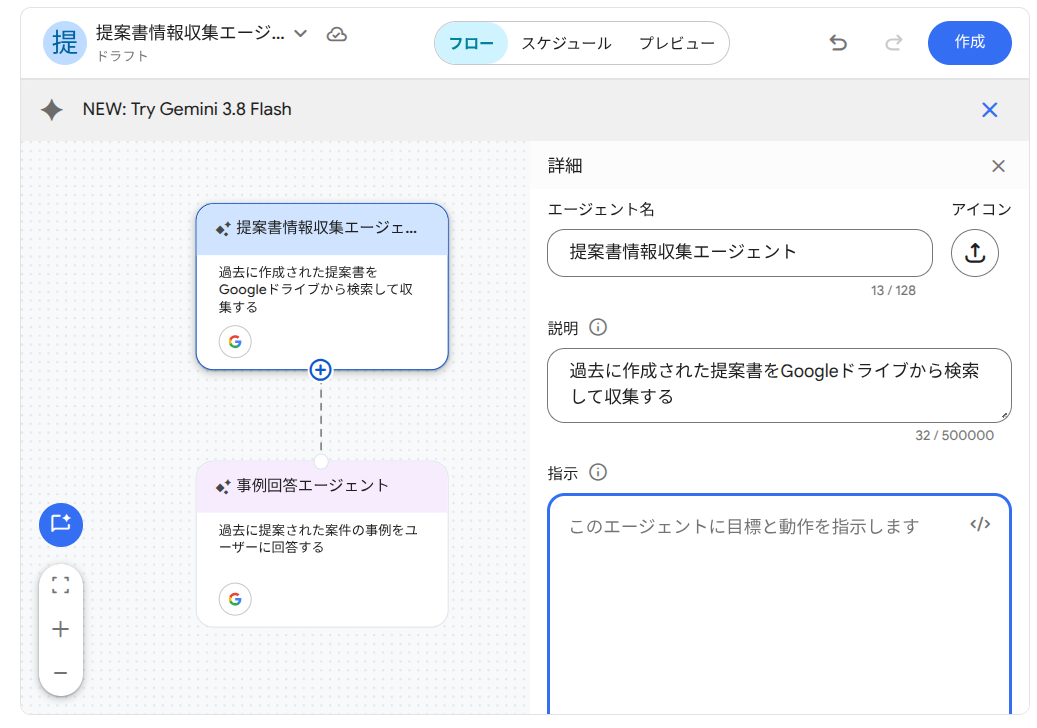Focus the 指示 instructions text area
Viewport: 1037px width, 728px height.
[779, 605]
